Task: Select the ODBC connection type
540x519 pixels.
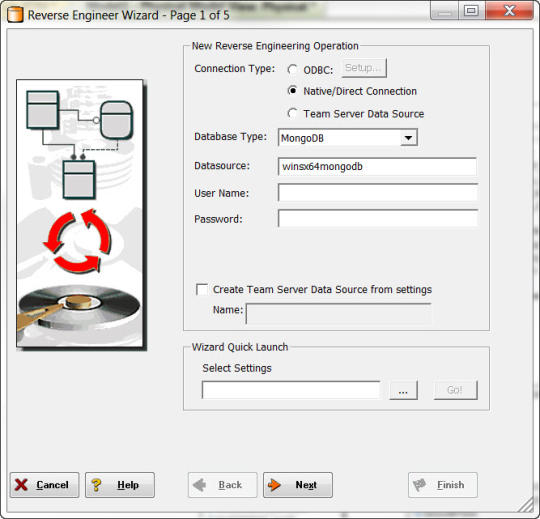Action: pos(292,70)
